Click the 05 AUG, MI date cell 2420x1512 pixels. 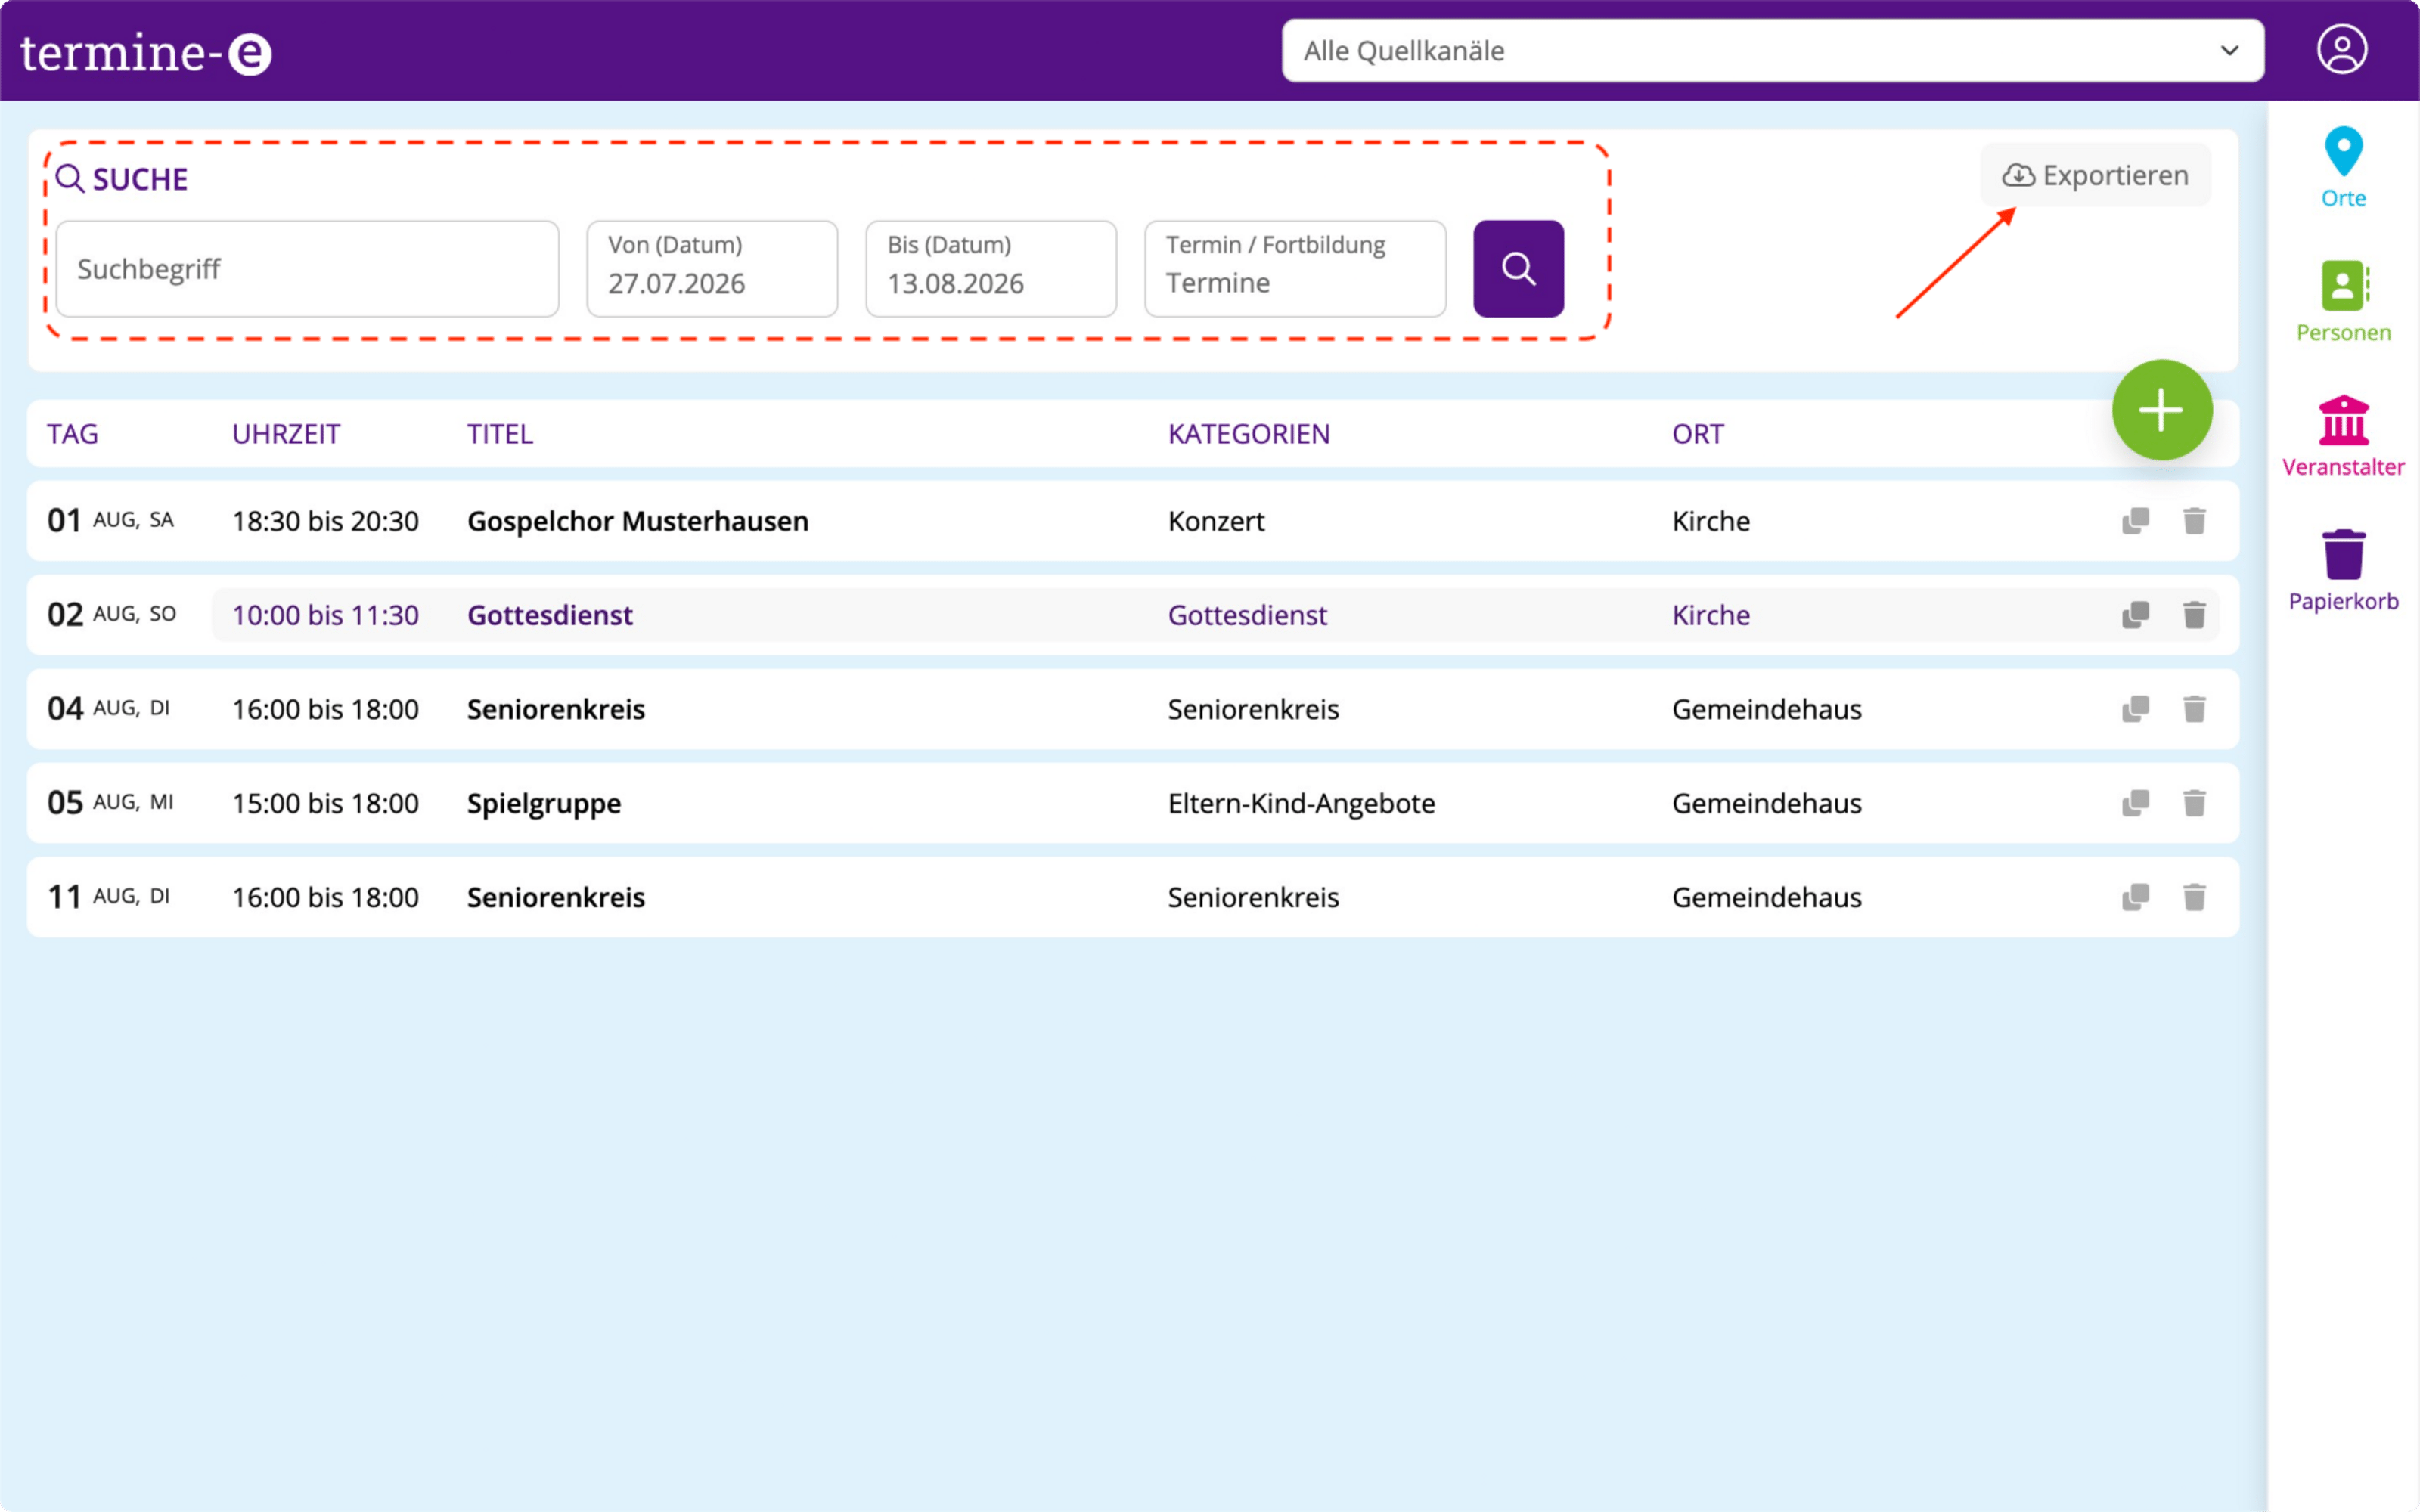(x=111, y=802)
